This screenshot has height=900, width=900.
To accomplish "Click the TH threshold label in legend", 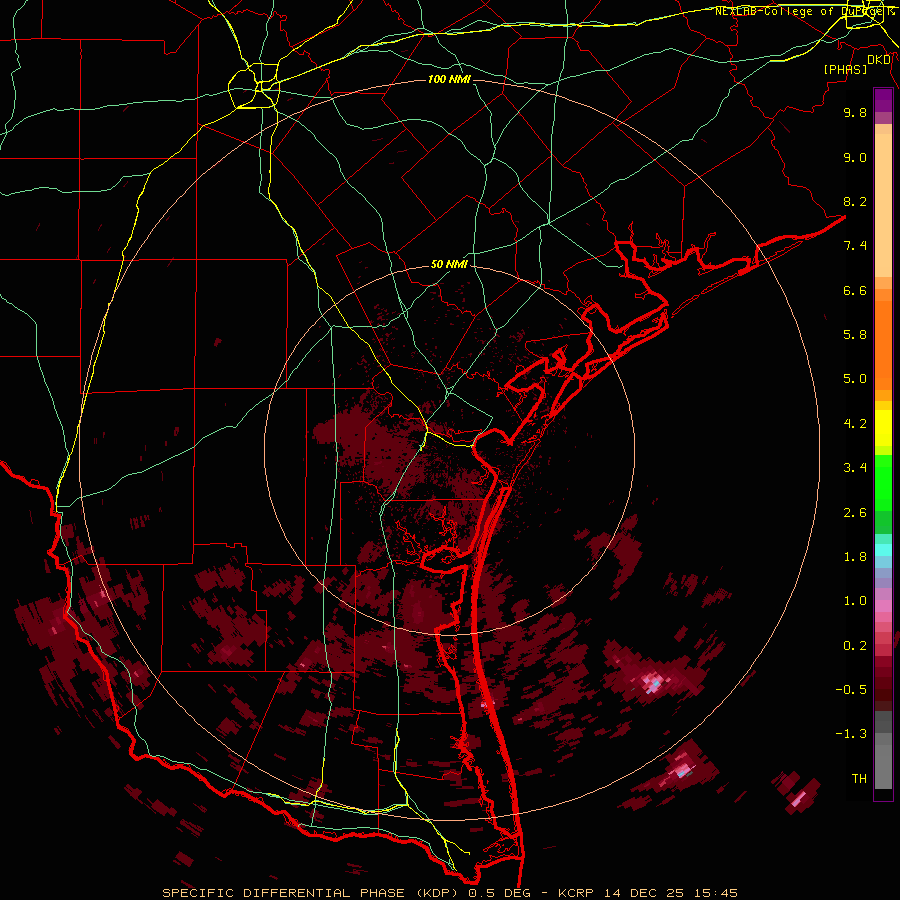I will pyautogui.click(x=859, y=779).
